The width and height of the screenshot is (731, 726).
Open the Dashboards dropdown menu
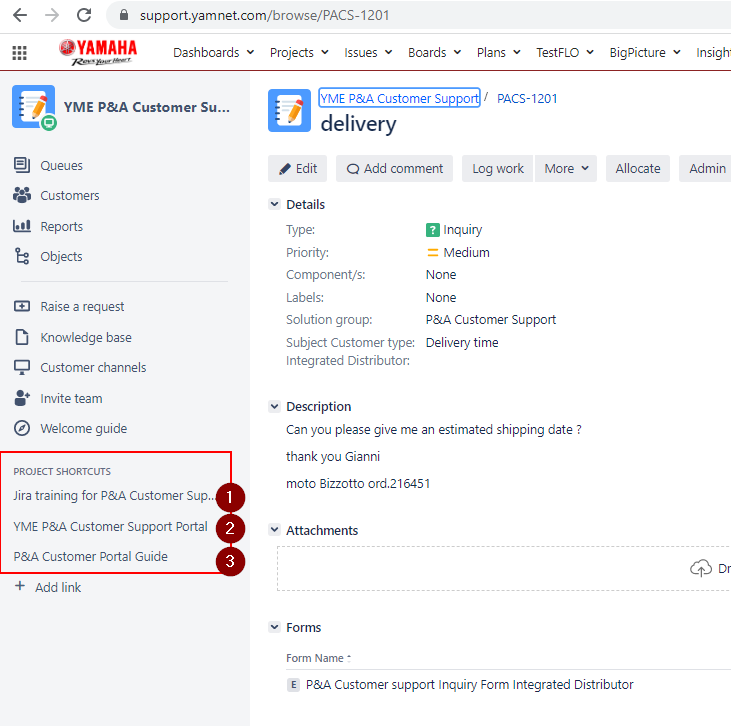(214, 53)
